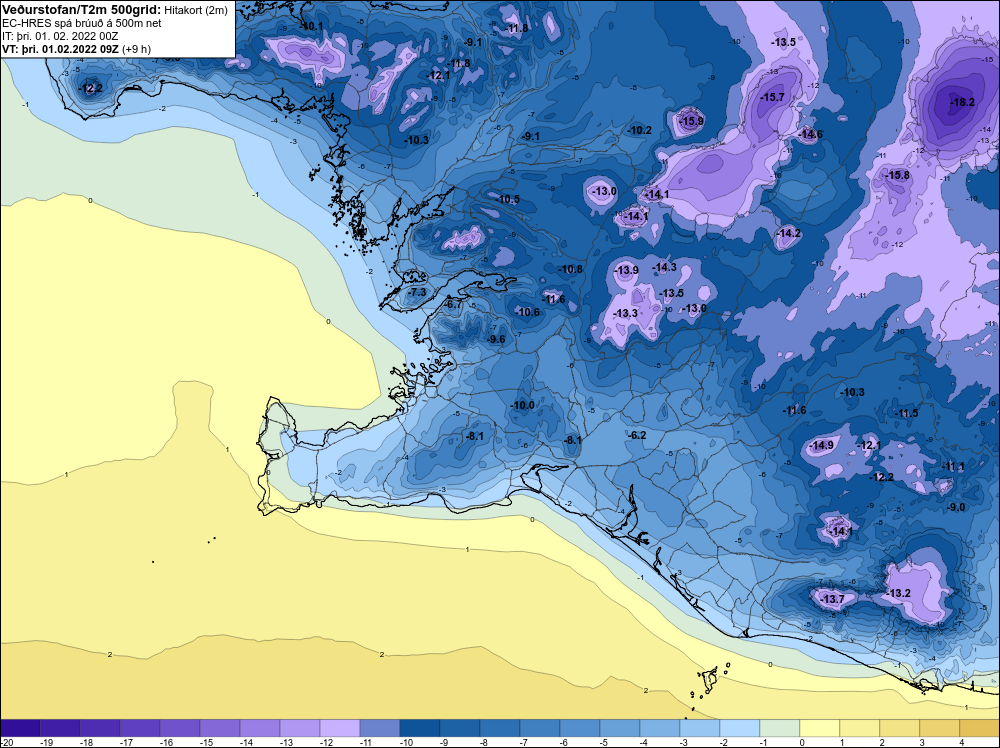
Task: Select the -15.8 temperature value
Action: (x=897, y=175)
